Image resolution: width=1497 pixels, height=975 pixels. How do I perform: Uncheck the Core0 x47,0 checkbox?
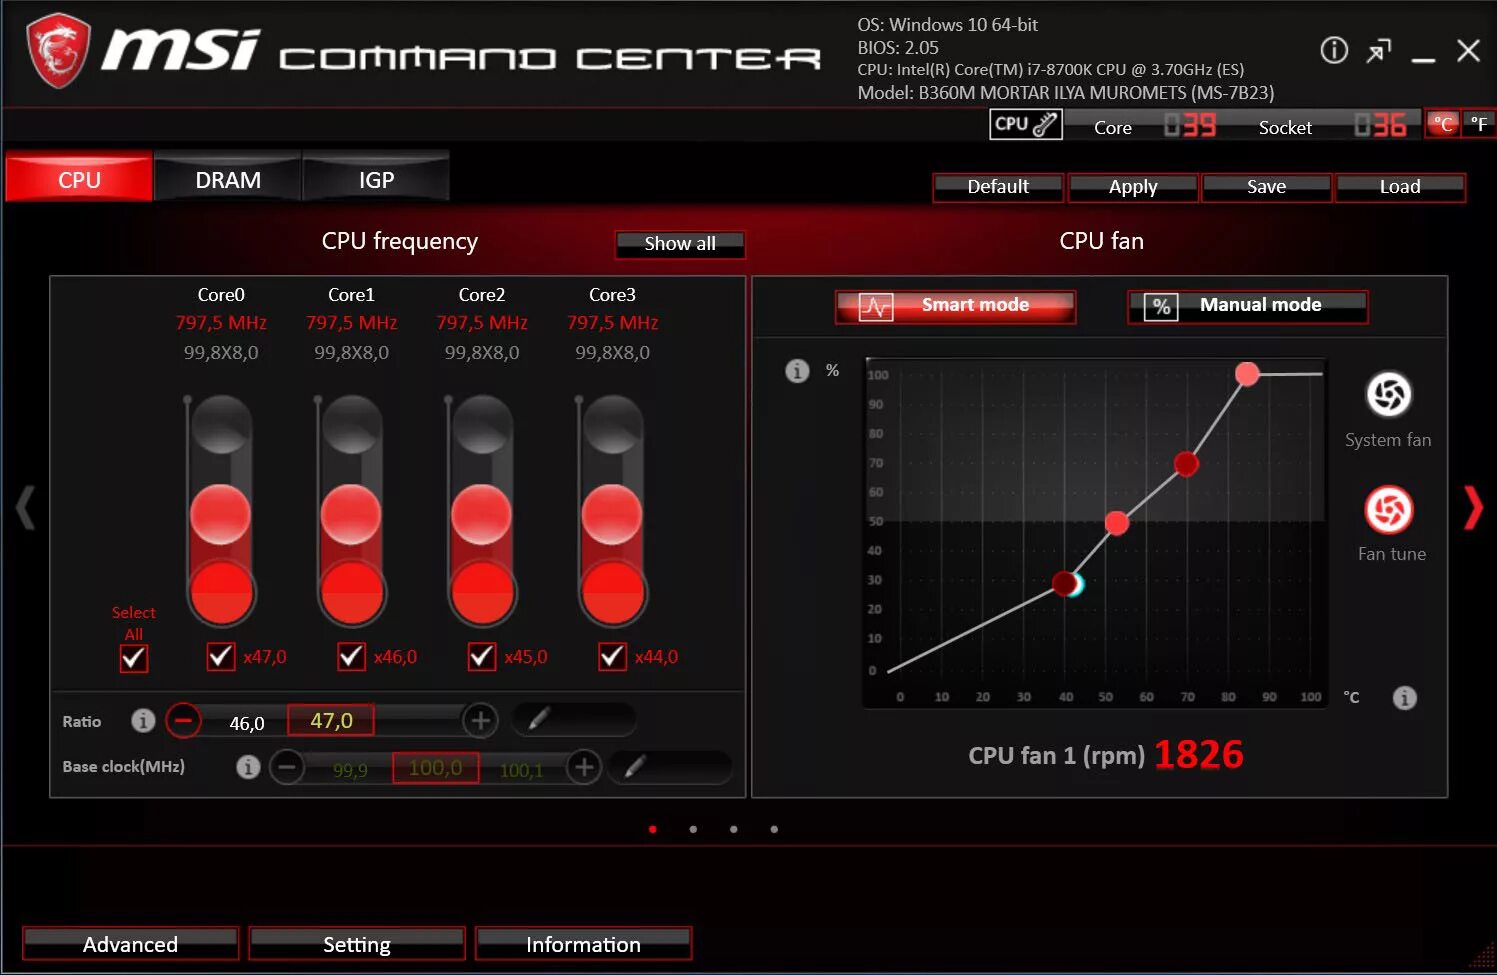[220, 656]
